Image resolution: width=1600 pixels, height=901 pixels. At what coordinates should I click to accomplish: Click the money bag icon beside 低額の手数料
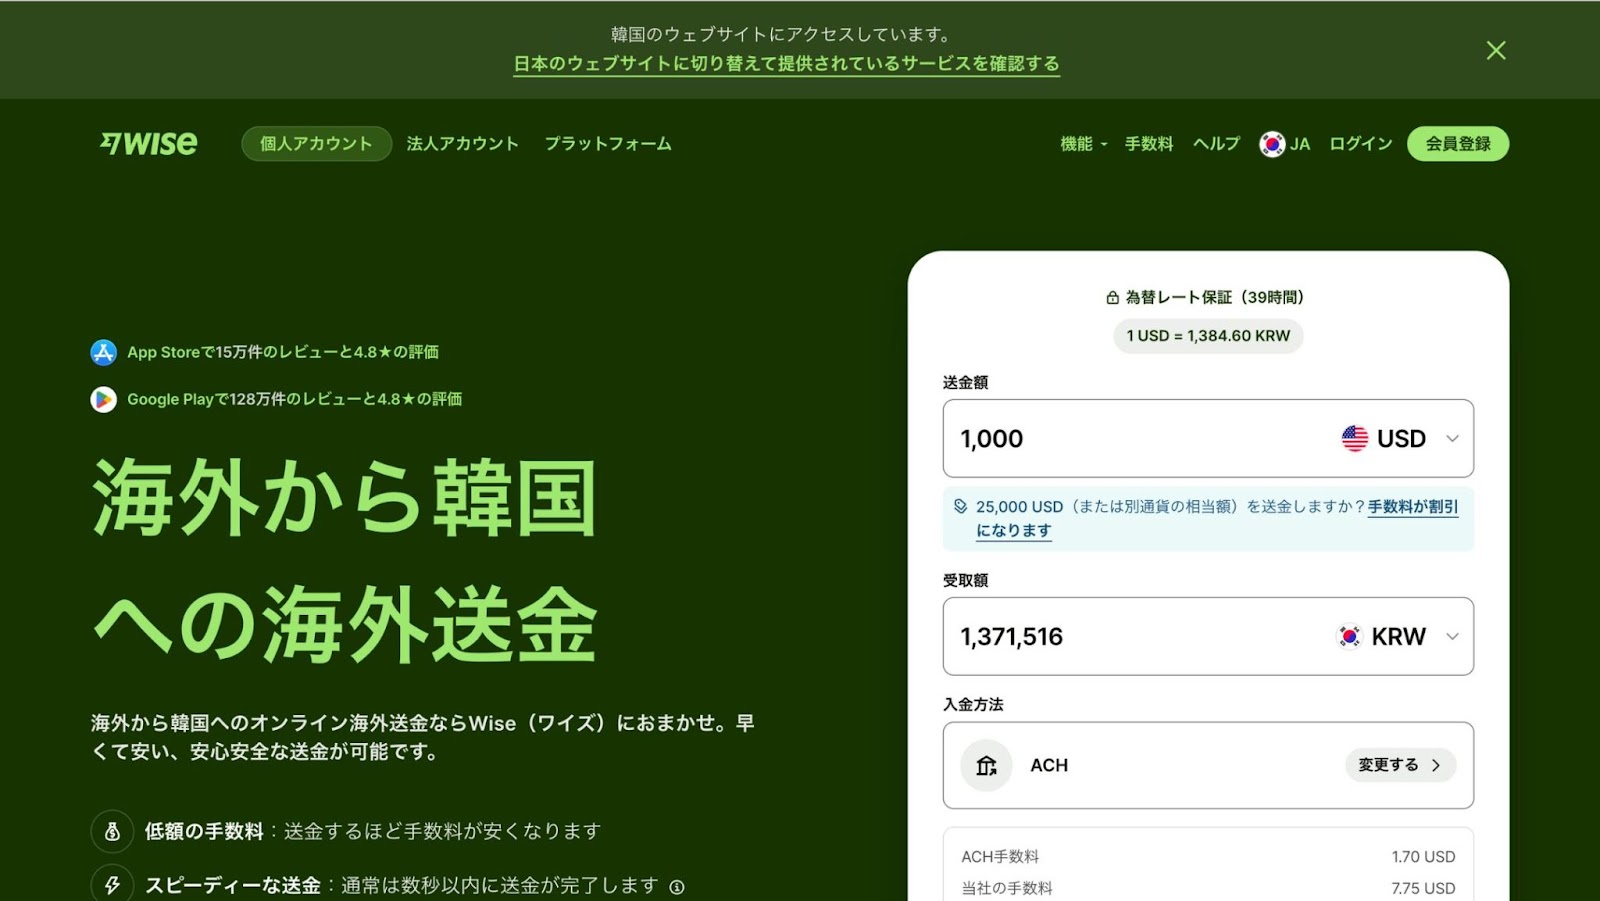click(x=112, y=831)
